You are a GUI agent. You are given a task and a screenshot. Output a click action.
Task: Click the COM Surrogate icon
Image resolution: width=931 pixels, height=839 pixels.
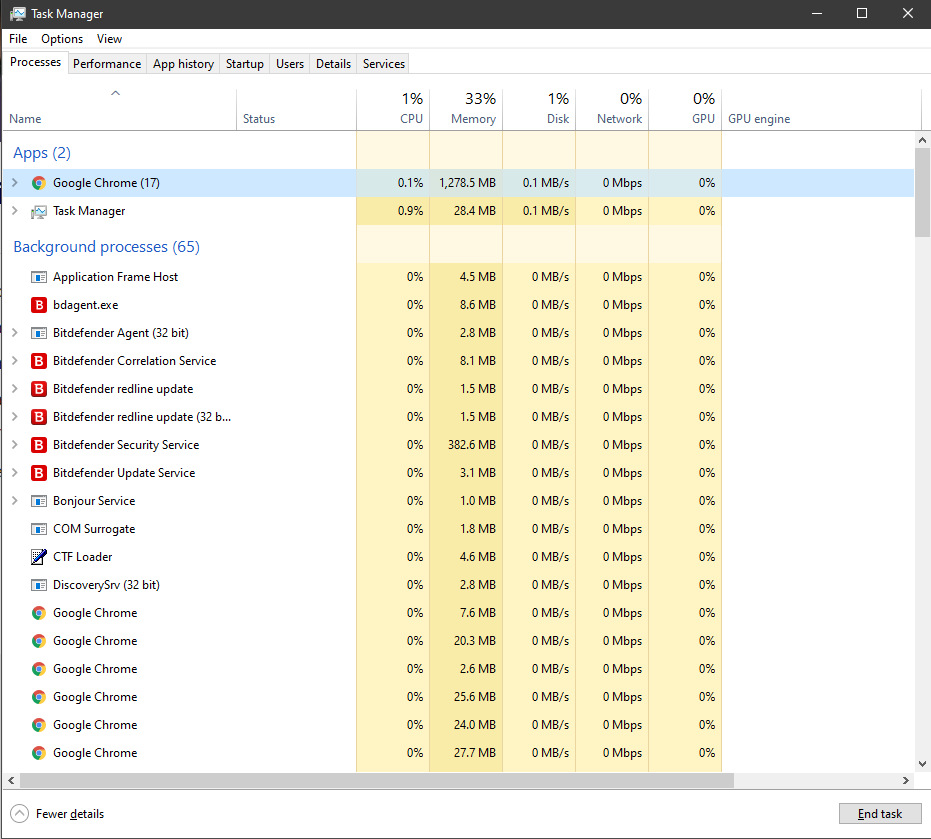39,529
